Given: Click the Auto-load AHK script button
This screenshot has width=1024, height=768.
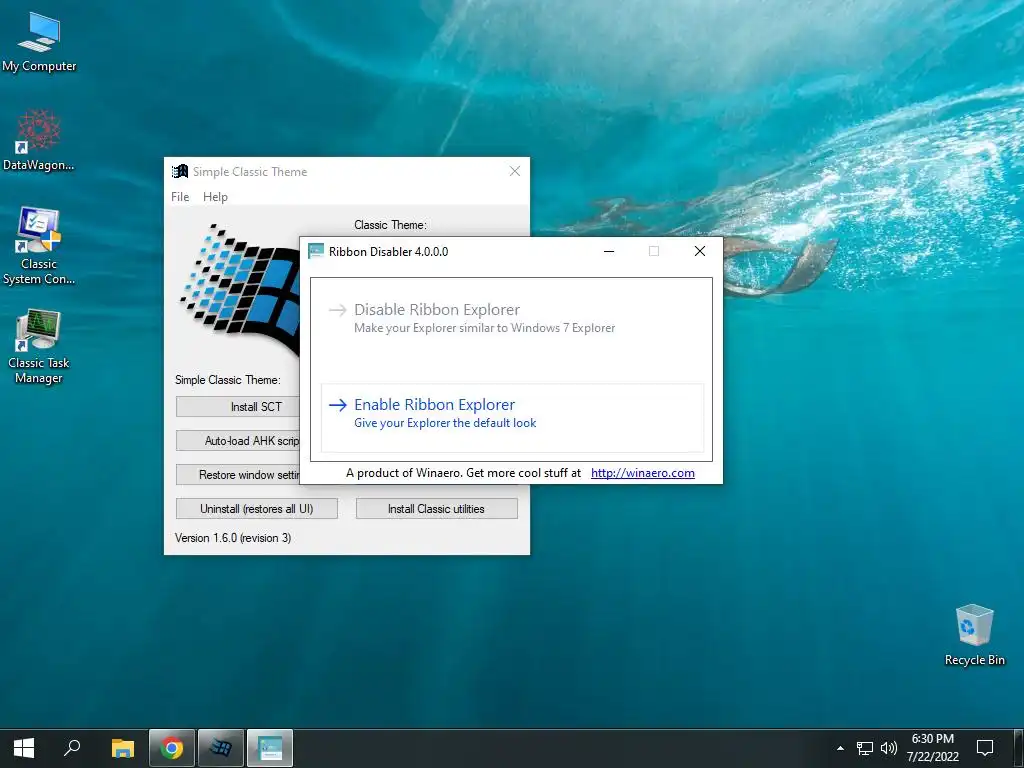Looking at the screenshot, I should click(238, 441).
